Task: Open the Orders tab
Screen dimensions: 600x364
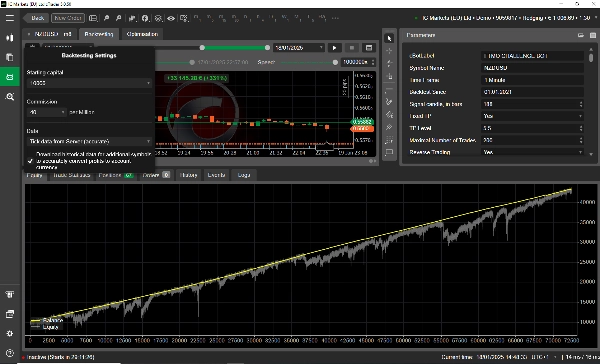Action: tap(155, 175)
